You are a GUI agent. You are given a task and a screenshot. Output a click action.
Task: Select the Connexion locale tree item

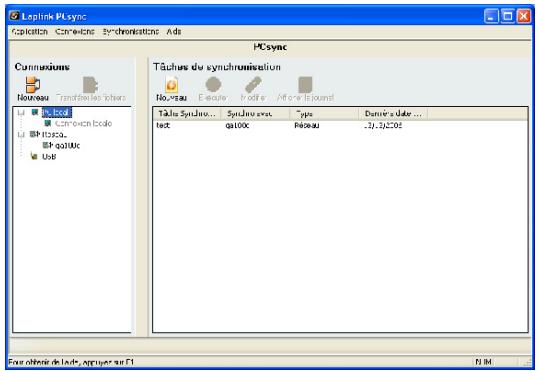click(83, 123)
